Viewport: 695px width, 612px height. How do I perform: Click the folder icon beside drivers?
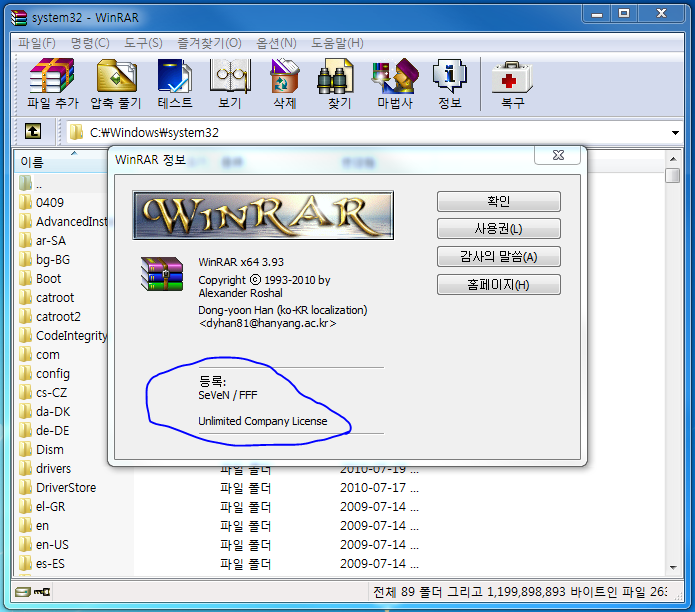[x=26, y=468]
